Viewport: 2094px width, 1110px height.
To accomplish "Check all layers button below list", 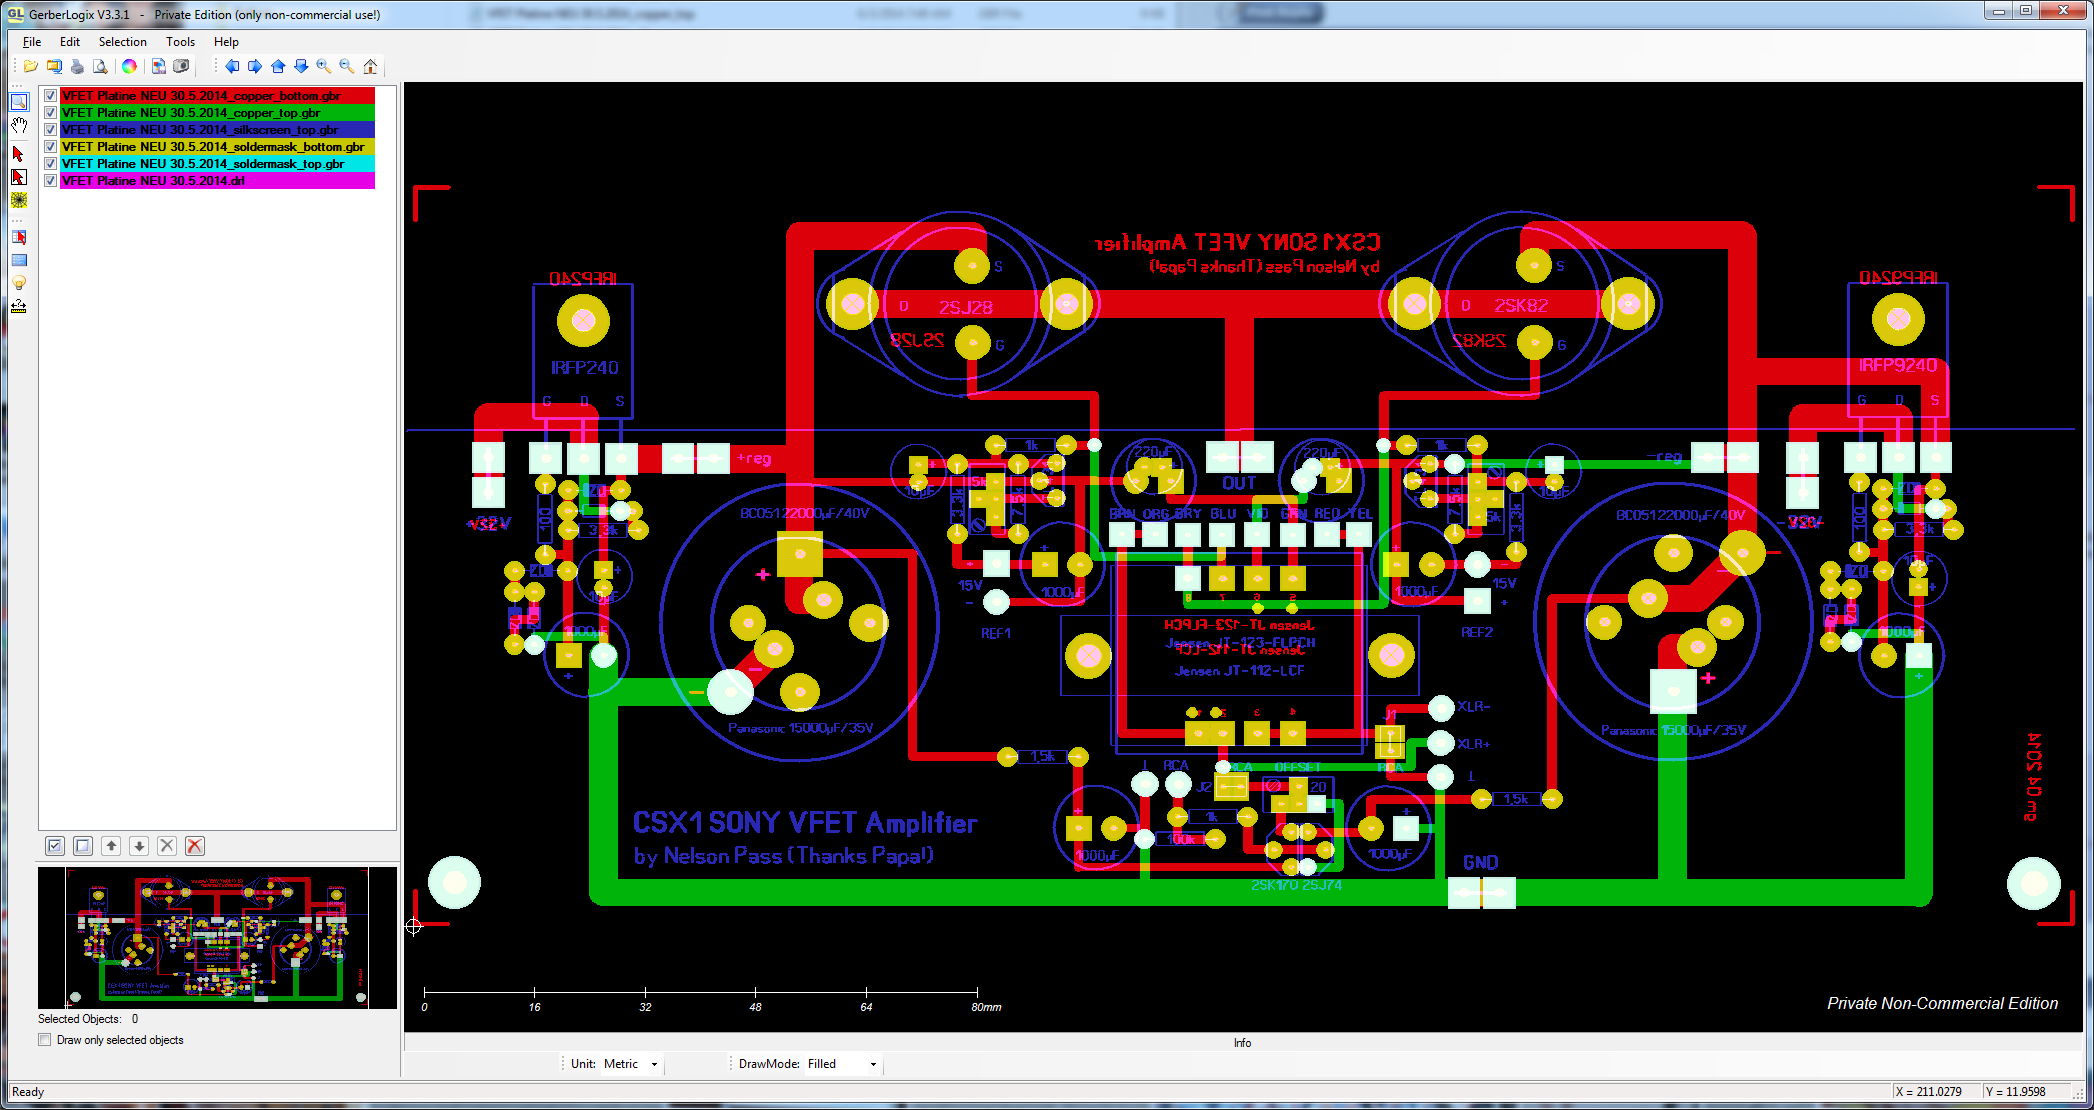I will 55,846.
